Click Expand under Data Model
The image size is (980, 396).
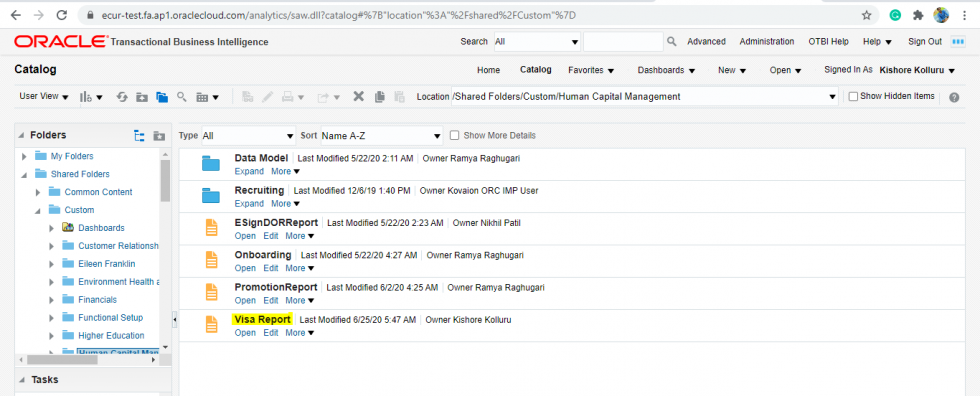pos(249,171)
